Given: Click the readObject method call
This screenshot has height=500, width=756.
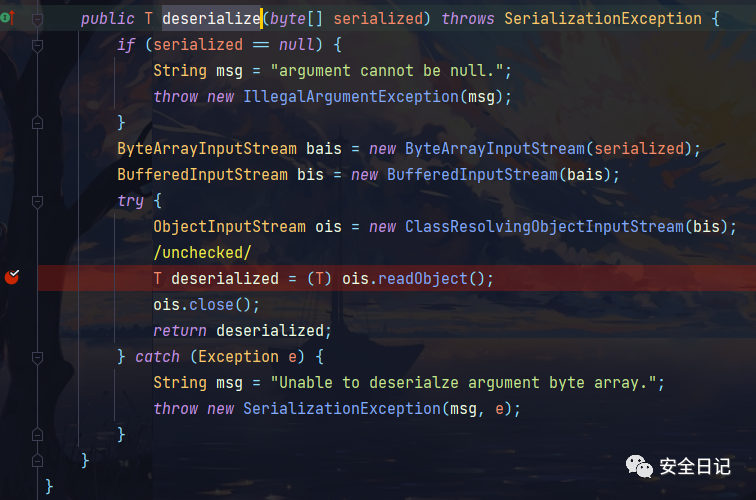Looking at the screenshot, I should (422, 279).
